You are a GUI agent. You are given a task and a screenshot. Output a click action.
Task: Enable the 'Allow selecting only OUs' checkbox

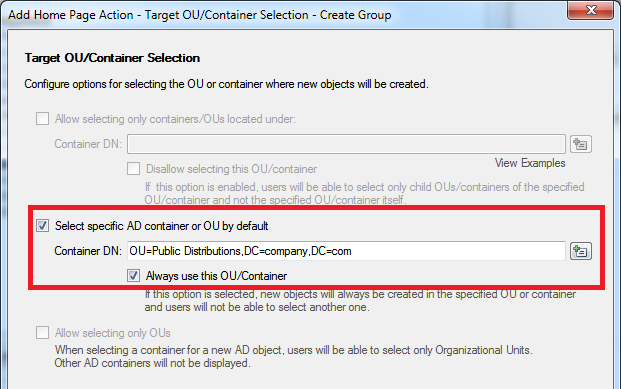(x=42, y=333)
